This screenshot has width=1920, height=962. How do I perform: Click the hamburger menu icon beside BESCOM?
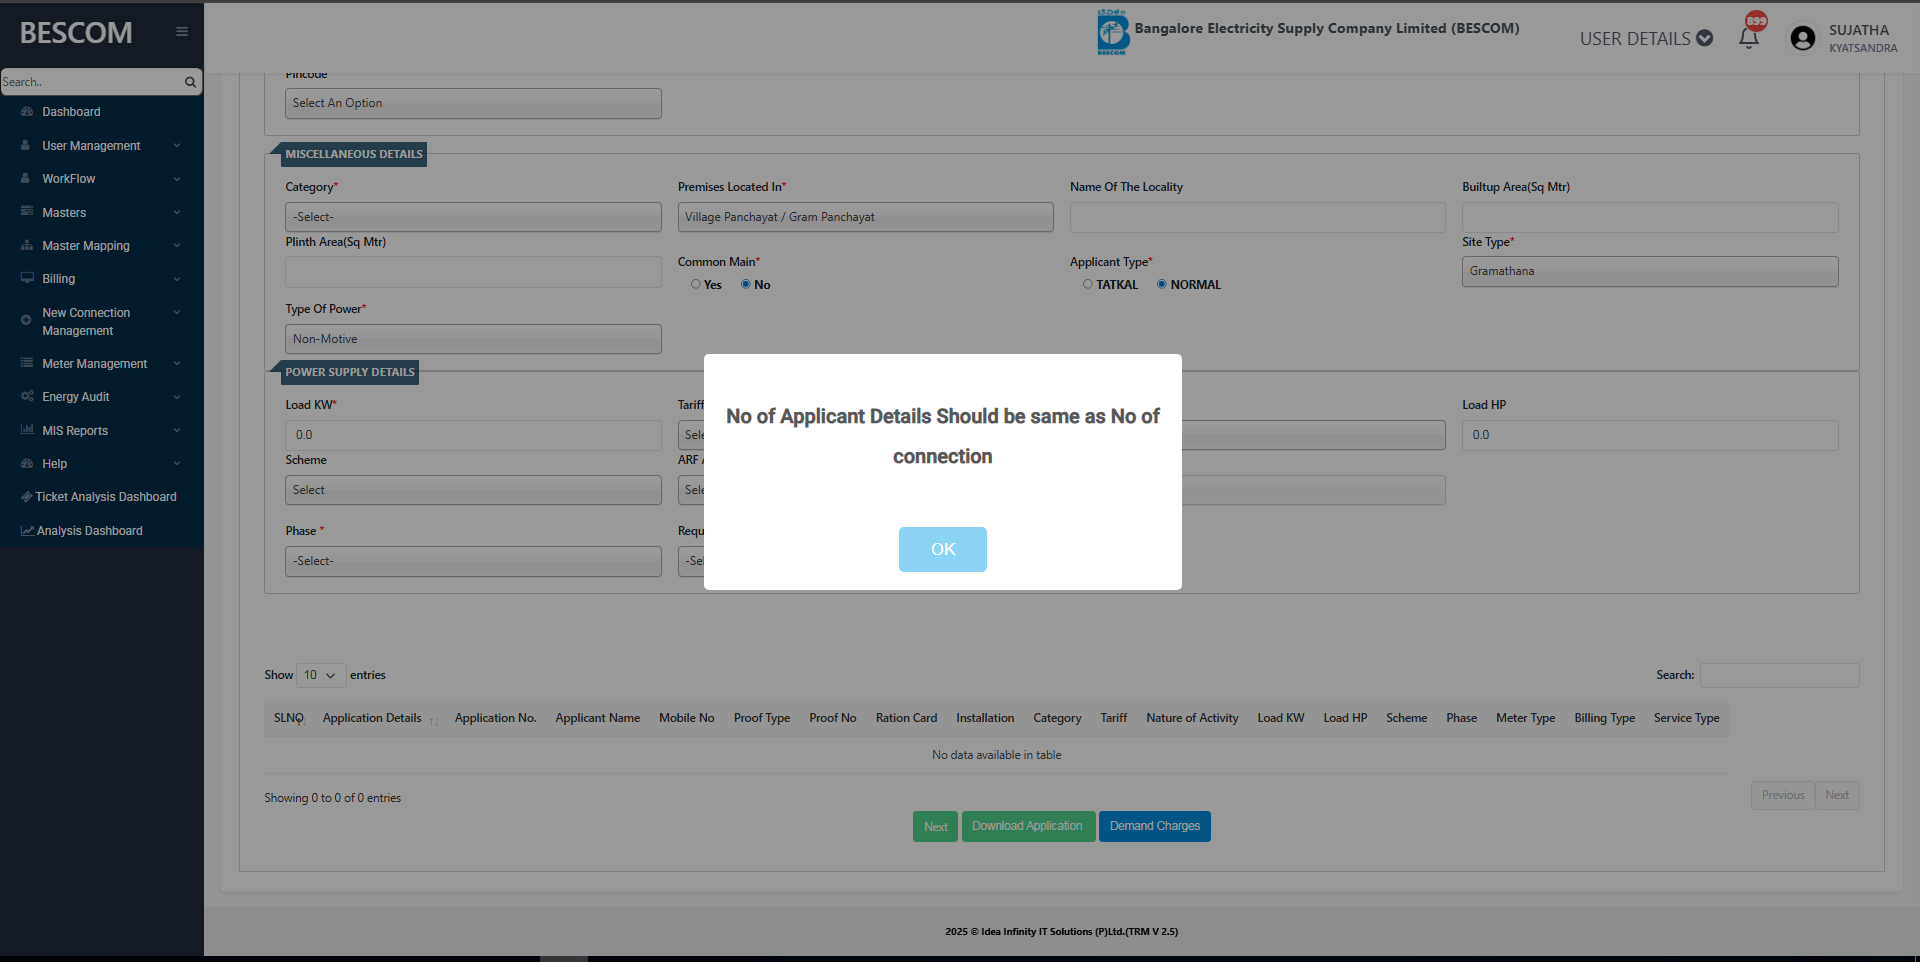(x=182, y=32)
